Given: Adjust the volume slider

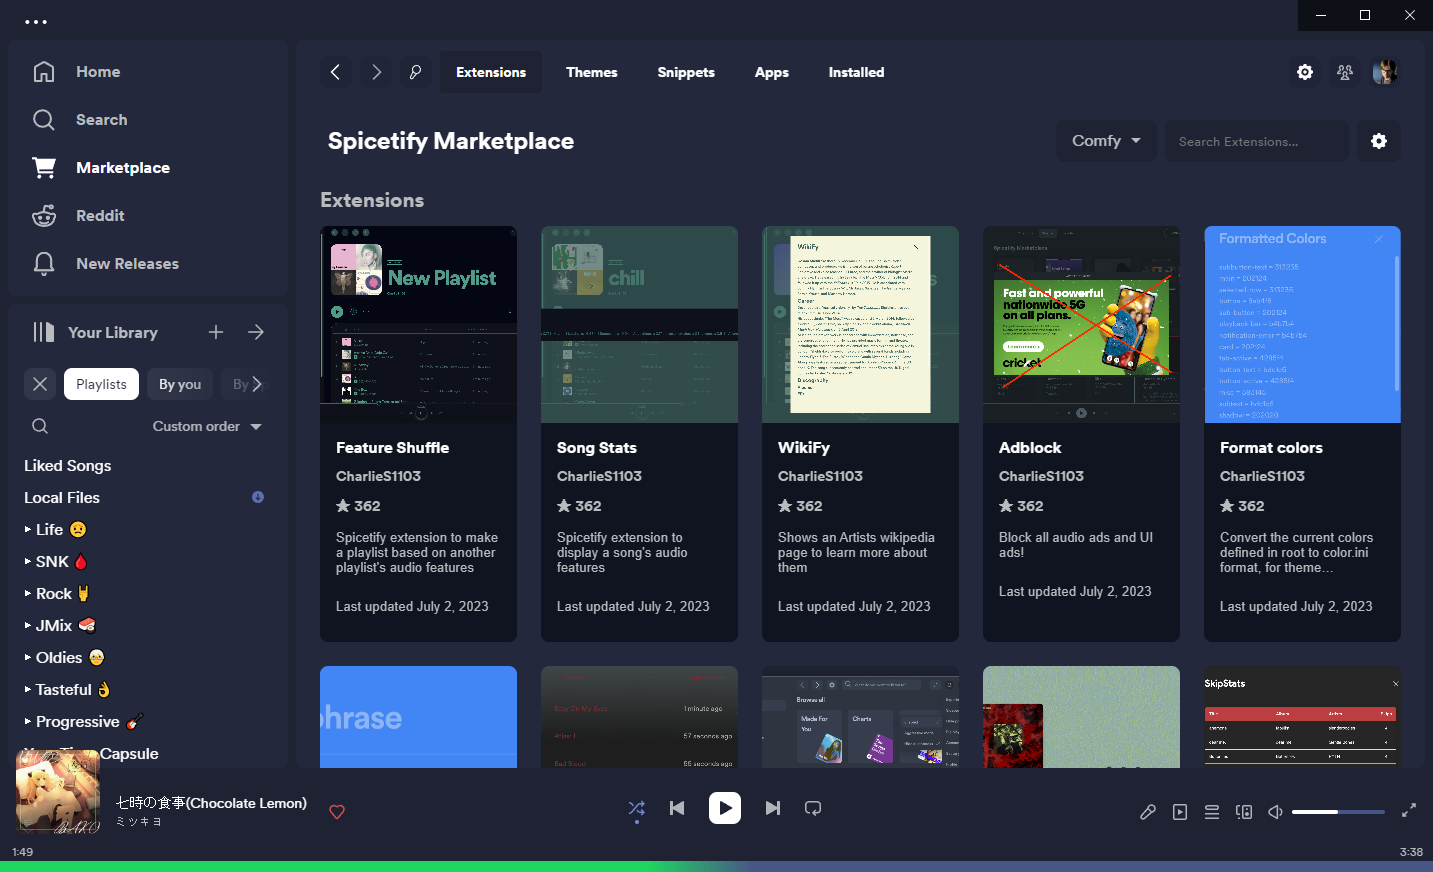Looking at the screenshot, I should tap(1338, 812).
